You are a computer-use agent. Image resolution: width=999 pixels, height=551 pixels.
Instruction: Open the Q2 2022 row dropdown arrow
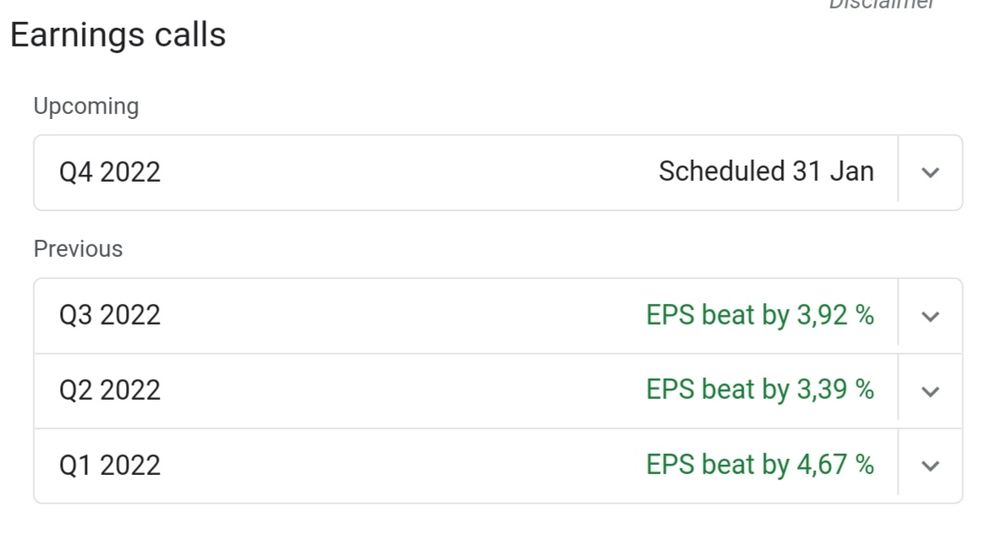[x=930, y=391]
